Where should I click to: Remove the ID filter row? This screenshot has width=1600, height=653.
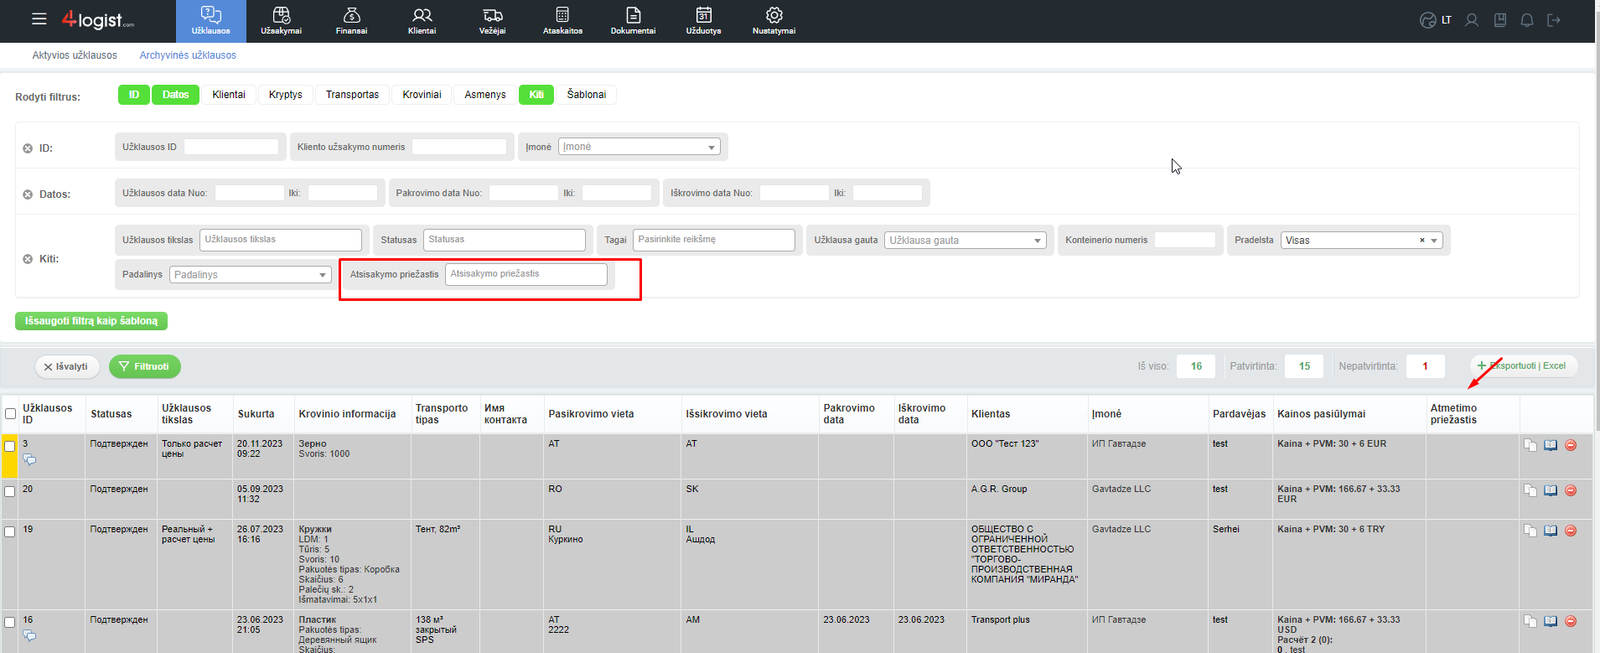[x=28, y=148]
